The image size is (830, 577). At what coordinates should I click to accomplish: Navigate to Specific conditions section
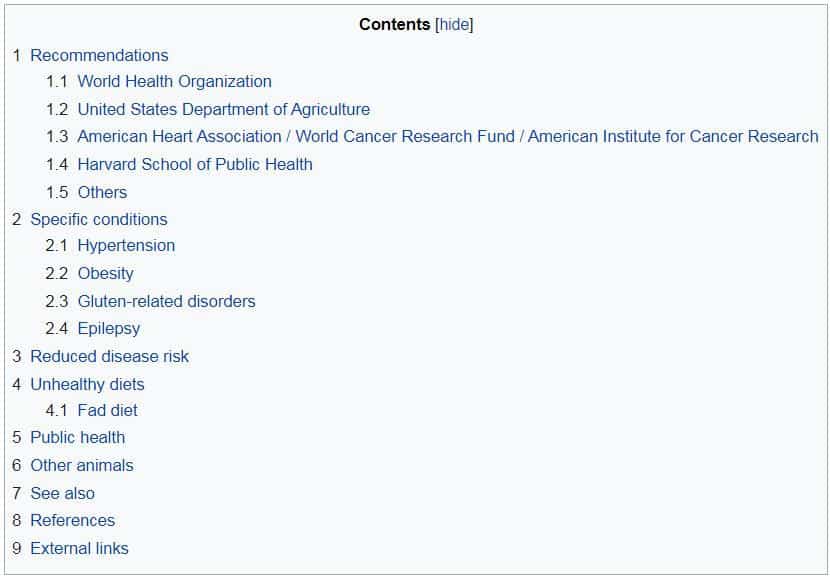click(98, 219)
